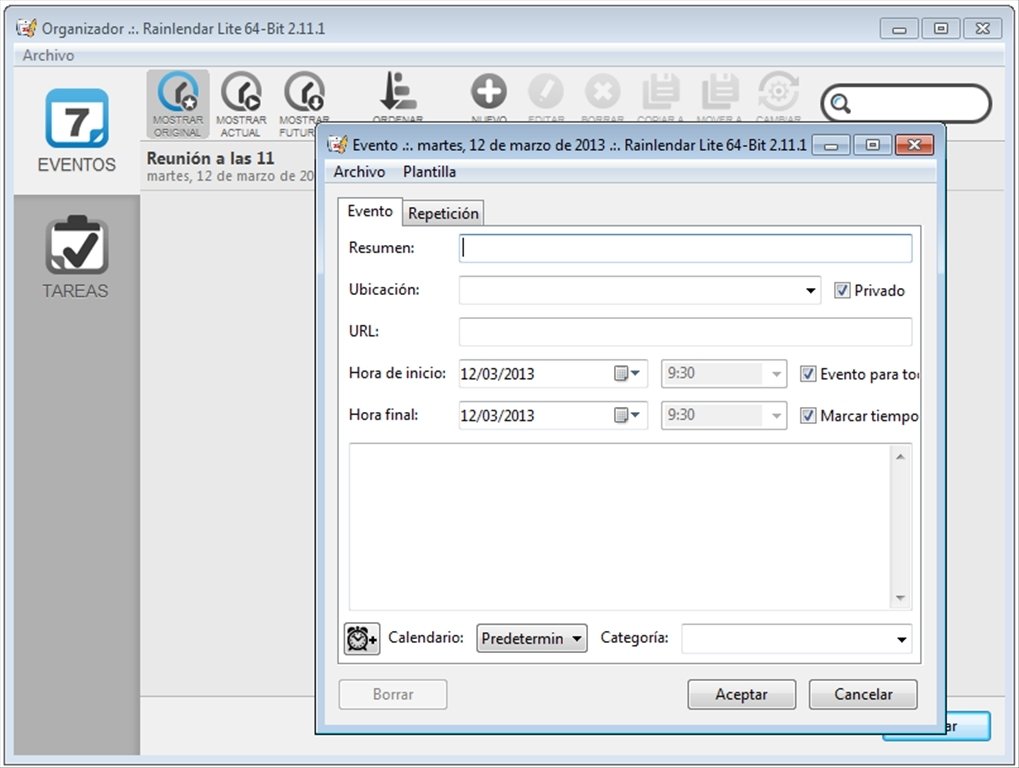Expand the Categoría dropdown

(901, 639)
